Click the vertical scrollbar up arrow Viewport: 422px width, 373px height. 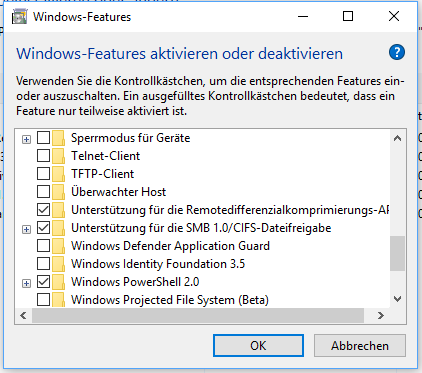coord(397,138)
